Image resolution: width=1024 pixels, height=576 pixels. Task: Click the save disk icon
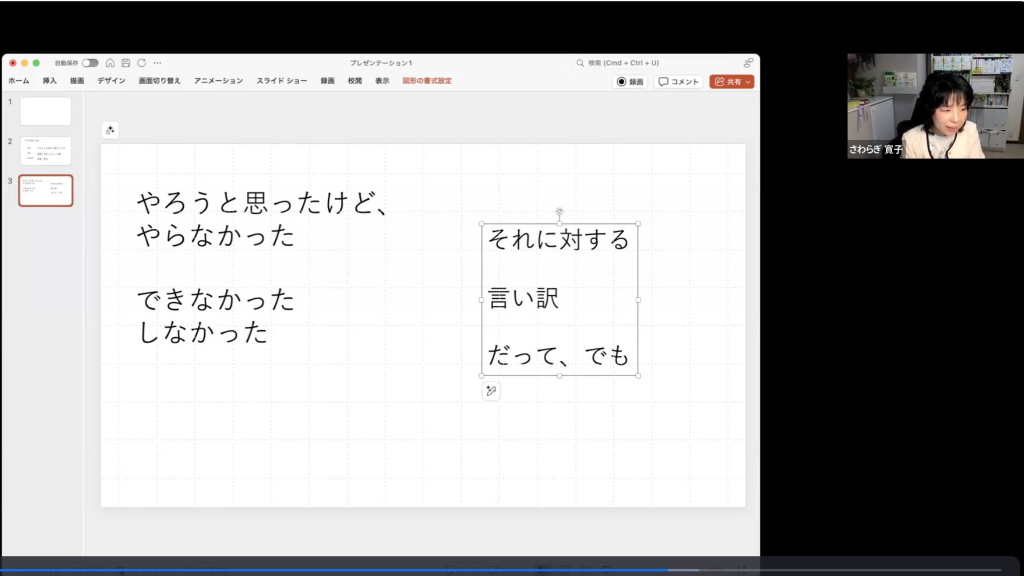(x=125, y=63)
